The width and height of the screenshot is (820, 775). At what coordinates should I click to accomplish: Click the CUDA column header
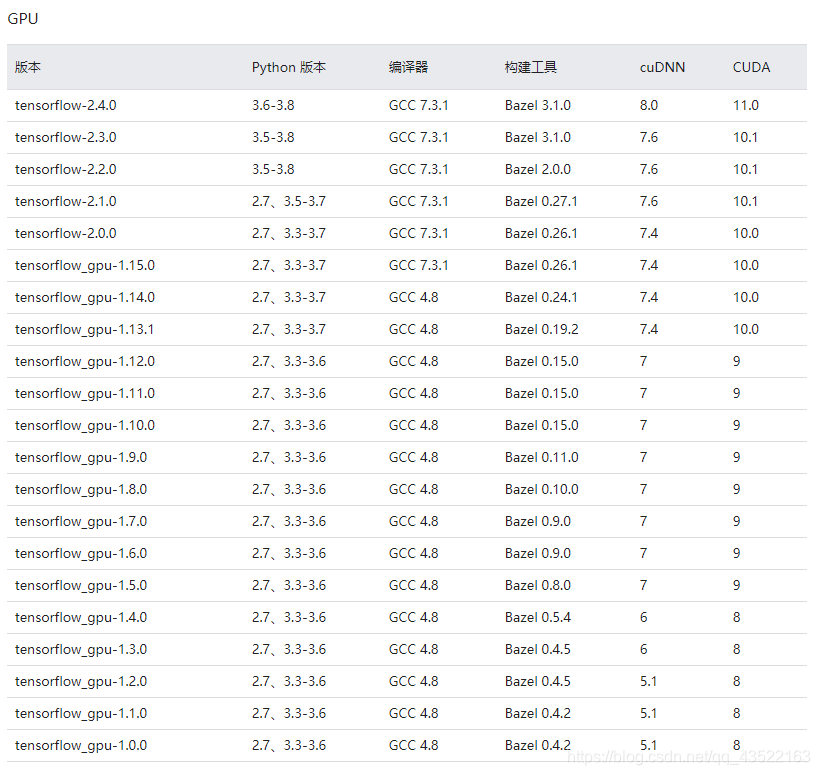click(x=751, y=67)
